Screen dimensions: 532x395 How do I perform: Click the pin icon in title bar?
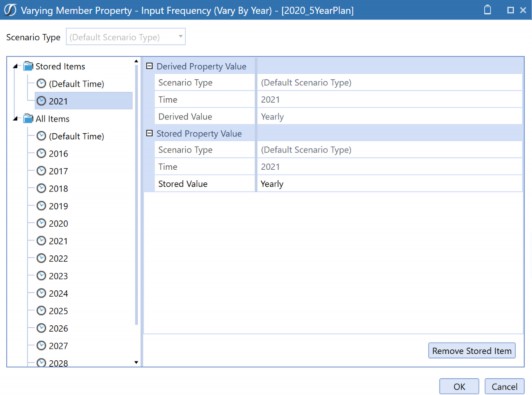click(487, 10)
